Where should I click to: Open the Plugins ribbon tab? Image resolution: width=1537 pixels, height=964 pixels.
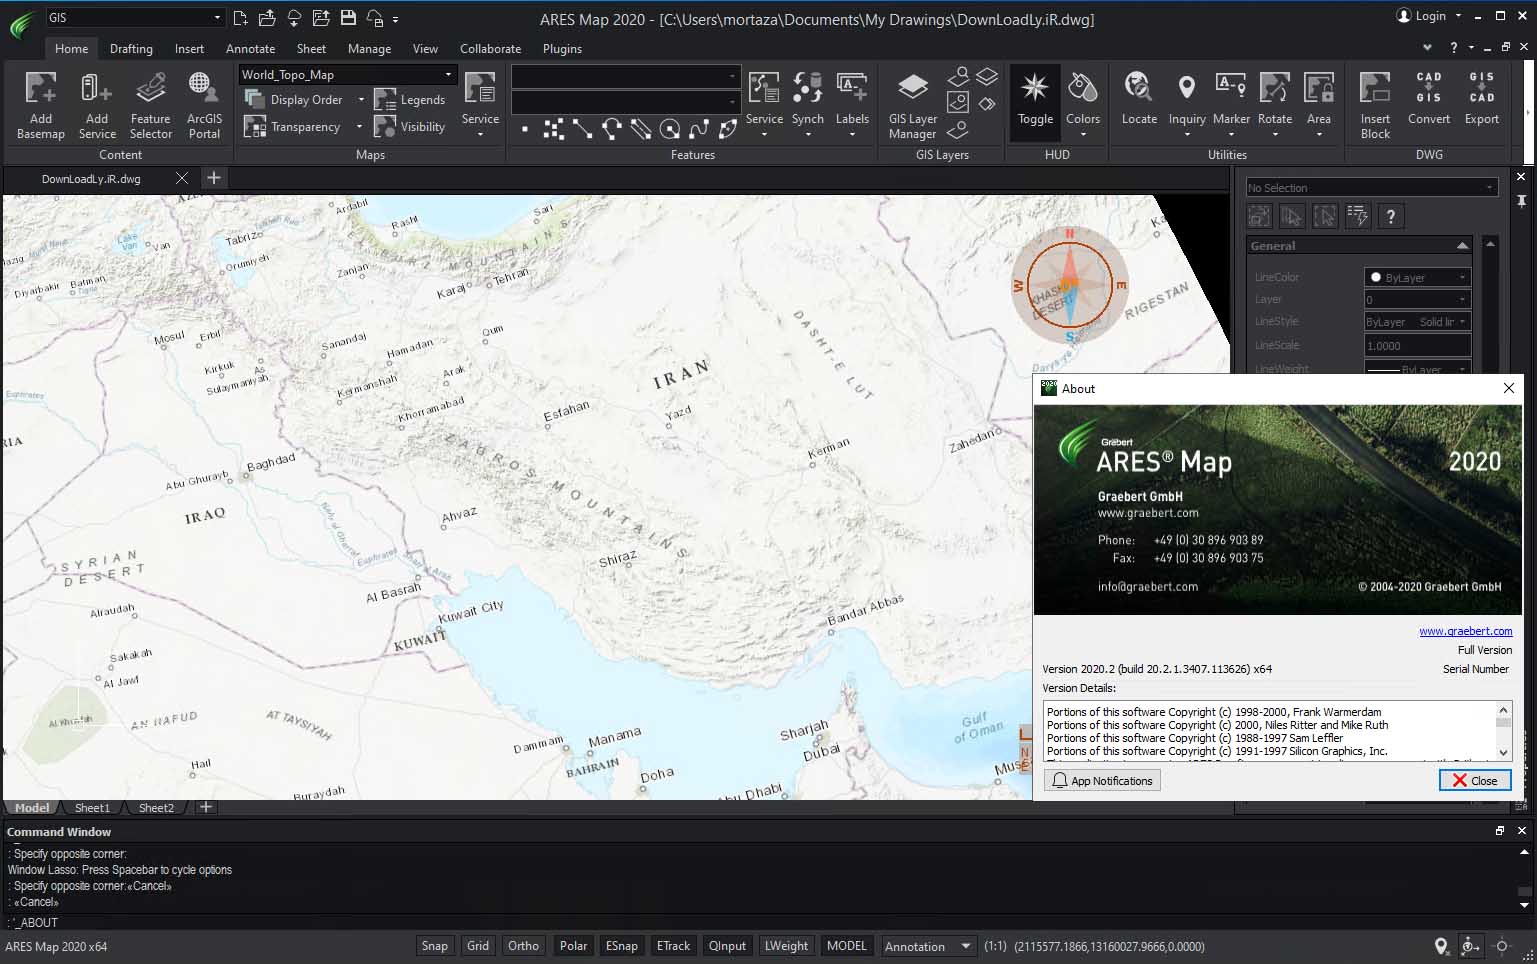tap(562, 48)
